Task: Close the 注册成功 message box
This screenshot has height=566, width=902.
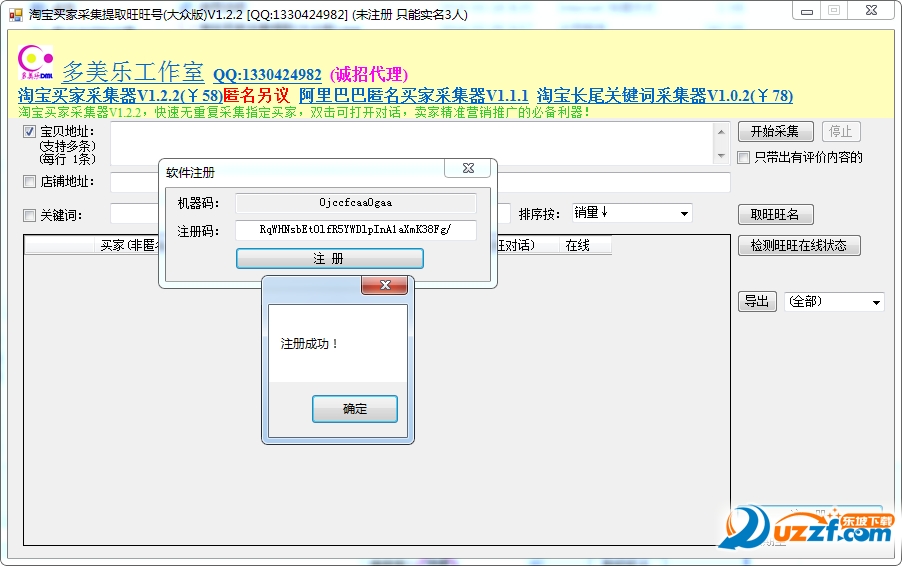Action: click(x=385, y=285)
